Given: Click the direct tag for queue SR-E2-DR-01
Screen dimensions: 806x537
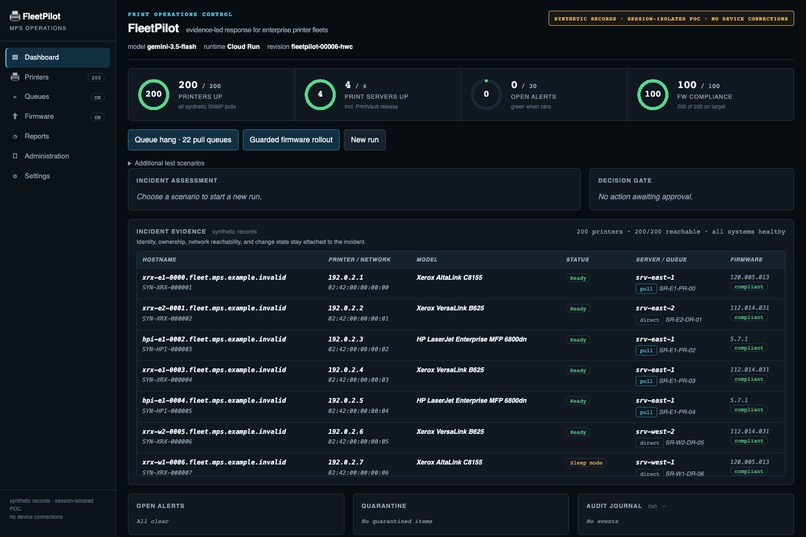Looking at the screenshot, I should tap(649, 320).
